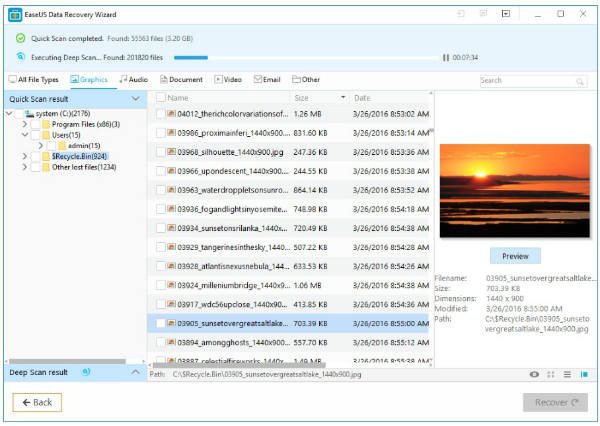Image resolution: width=600 pixels, height=426 pixels.
Task: Check the Other lost files checkbox
Action: [x=35, y=167]
